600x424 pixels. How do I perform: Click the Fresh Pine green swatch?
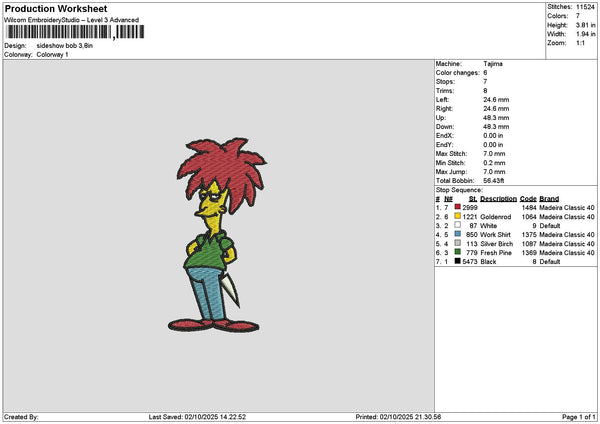pos(457,252)
